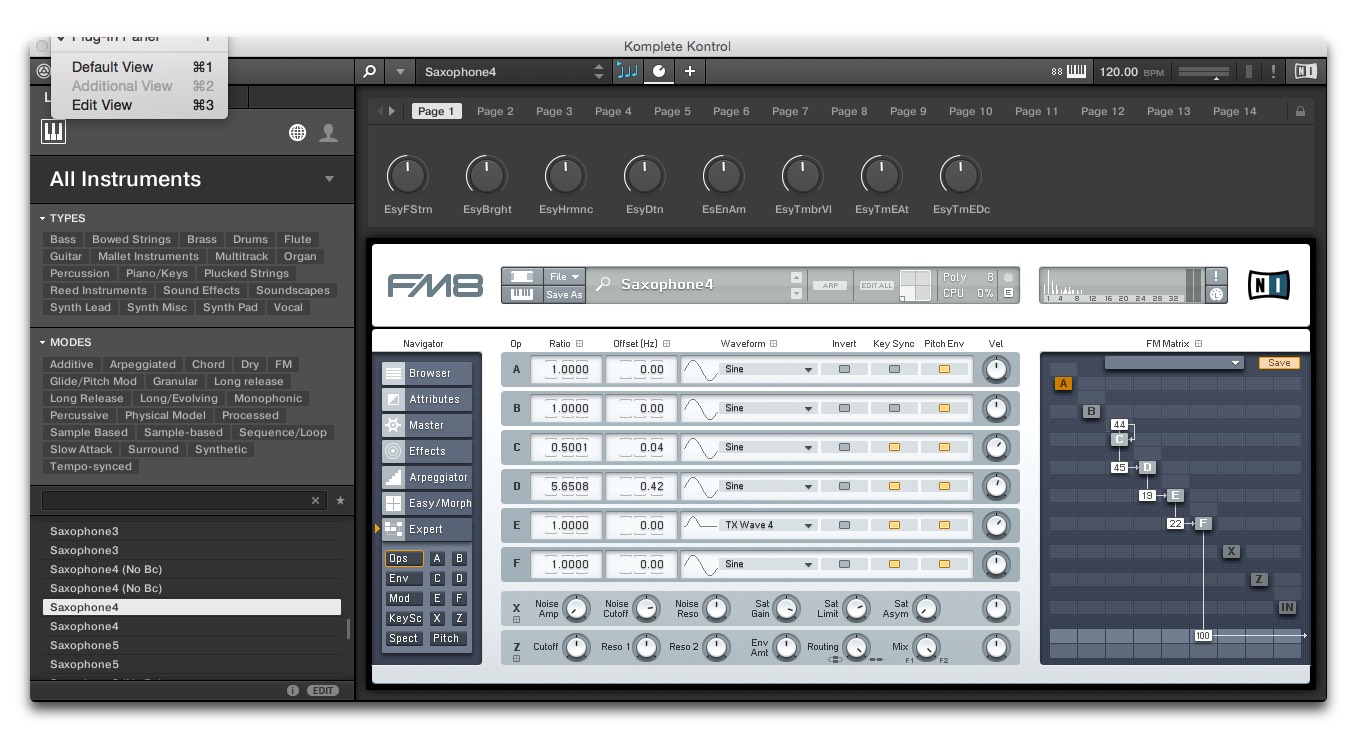
Task: Open the FM8 File dropdown menu
Action: coord(565,276)
